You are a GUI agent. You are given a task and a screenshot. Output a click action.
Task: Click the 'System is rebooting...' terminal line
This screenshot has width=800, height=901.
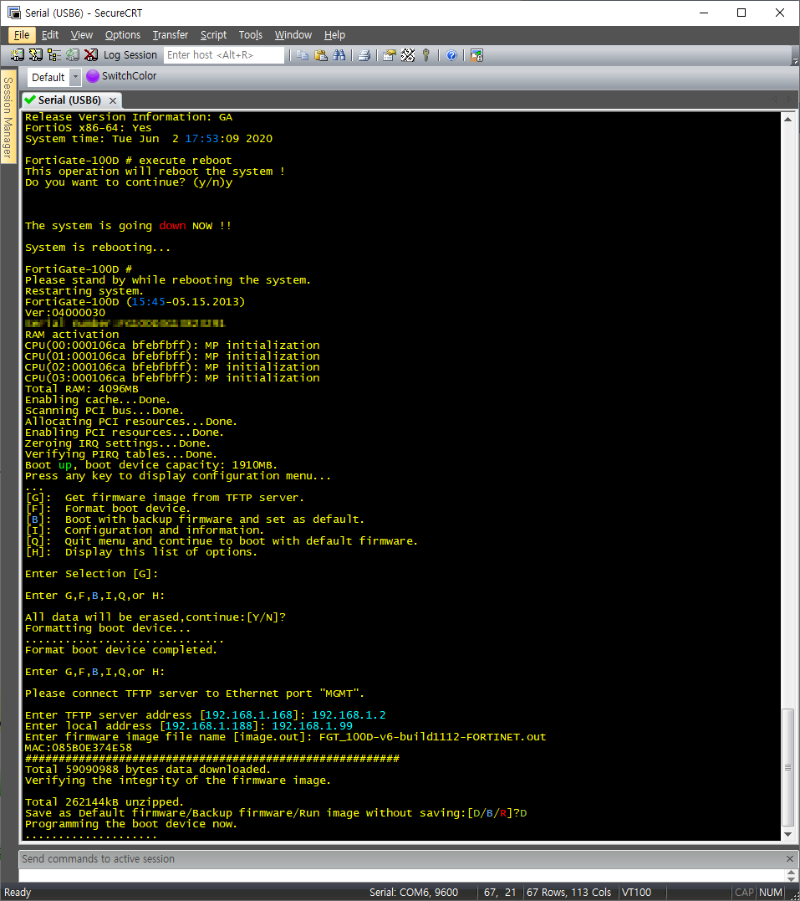point(98,248)
